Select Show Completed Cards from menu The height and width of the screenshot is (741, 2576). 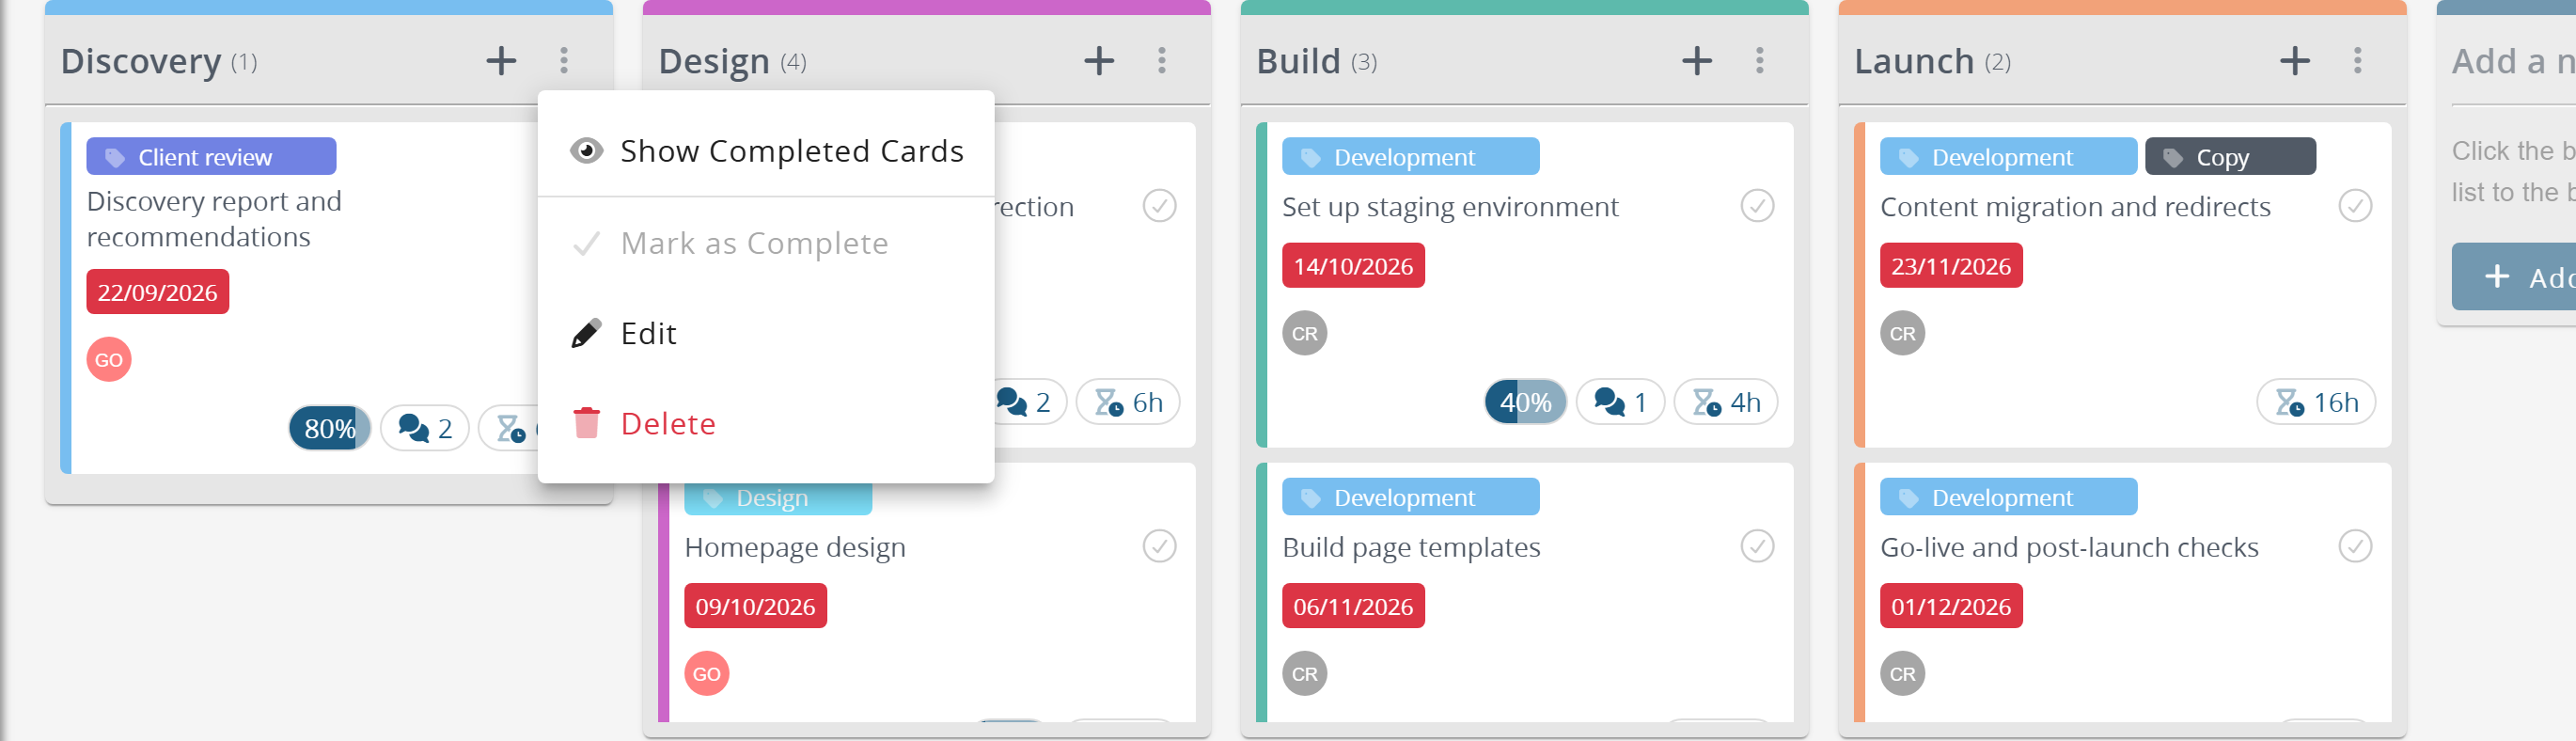pos(766,151)
